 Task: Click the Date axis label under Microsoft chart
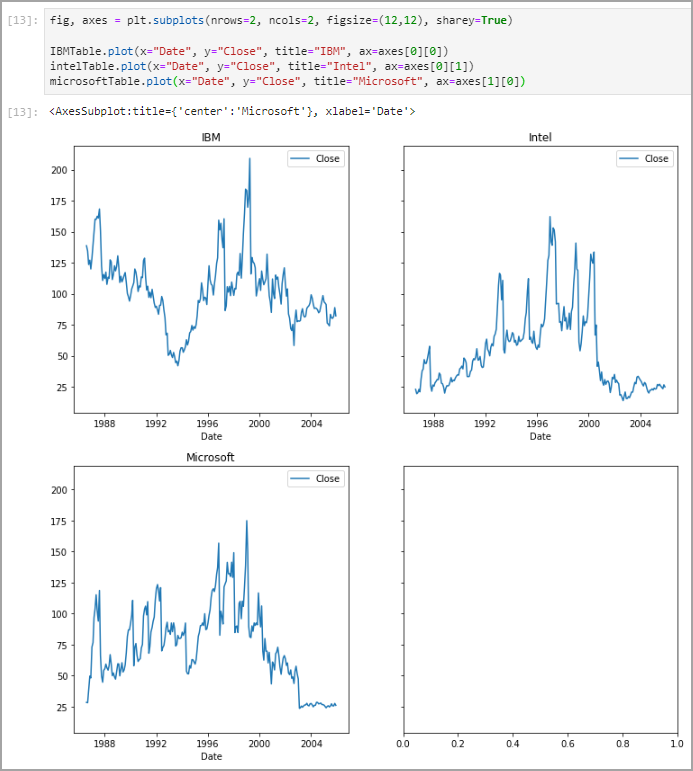tap(211, 757)
